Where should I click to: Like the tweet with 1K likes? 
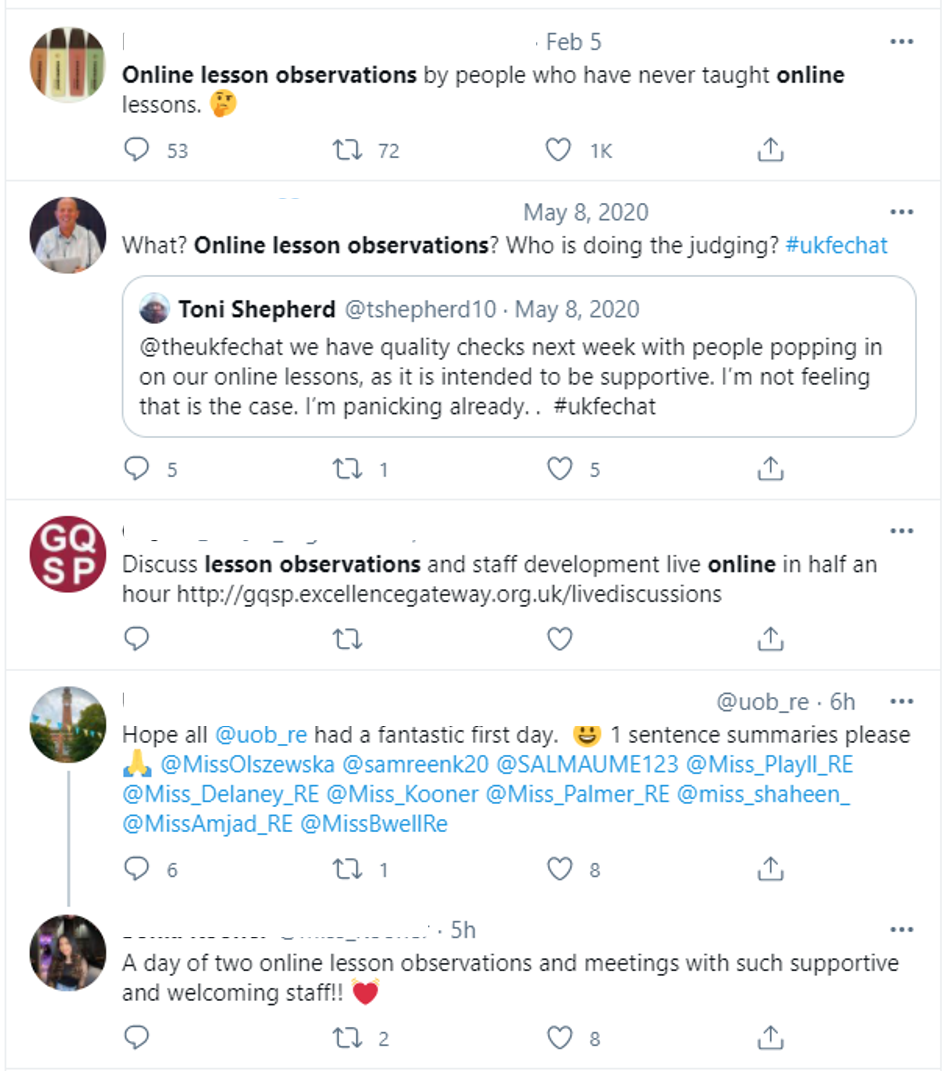[558, 150]
